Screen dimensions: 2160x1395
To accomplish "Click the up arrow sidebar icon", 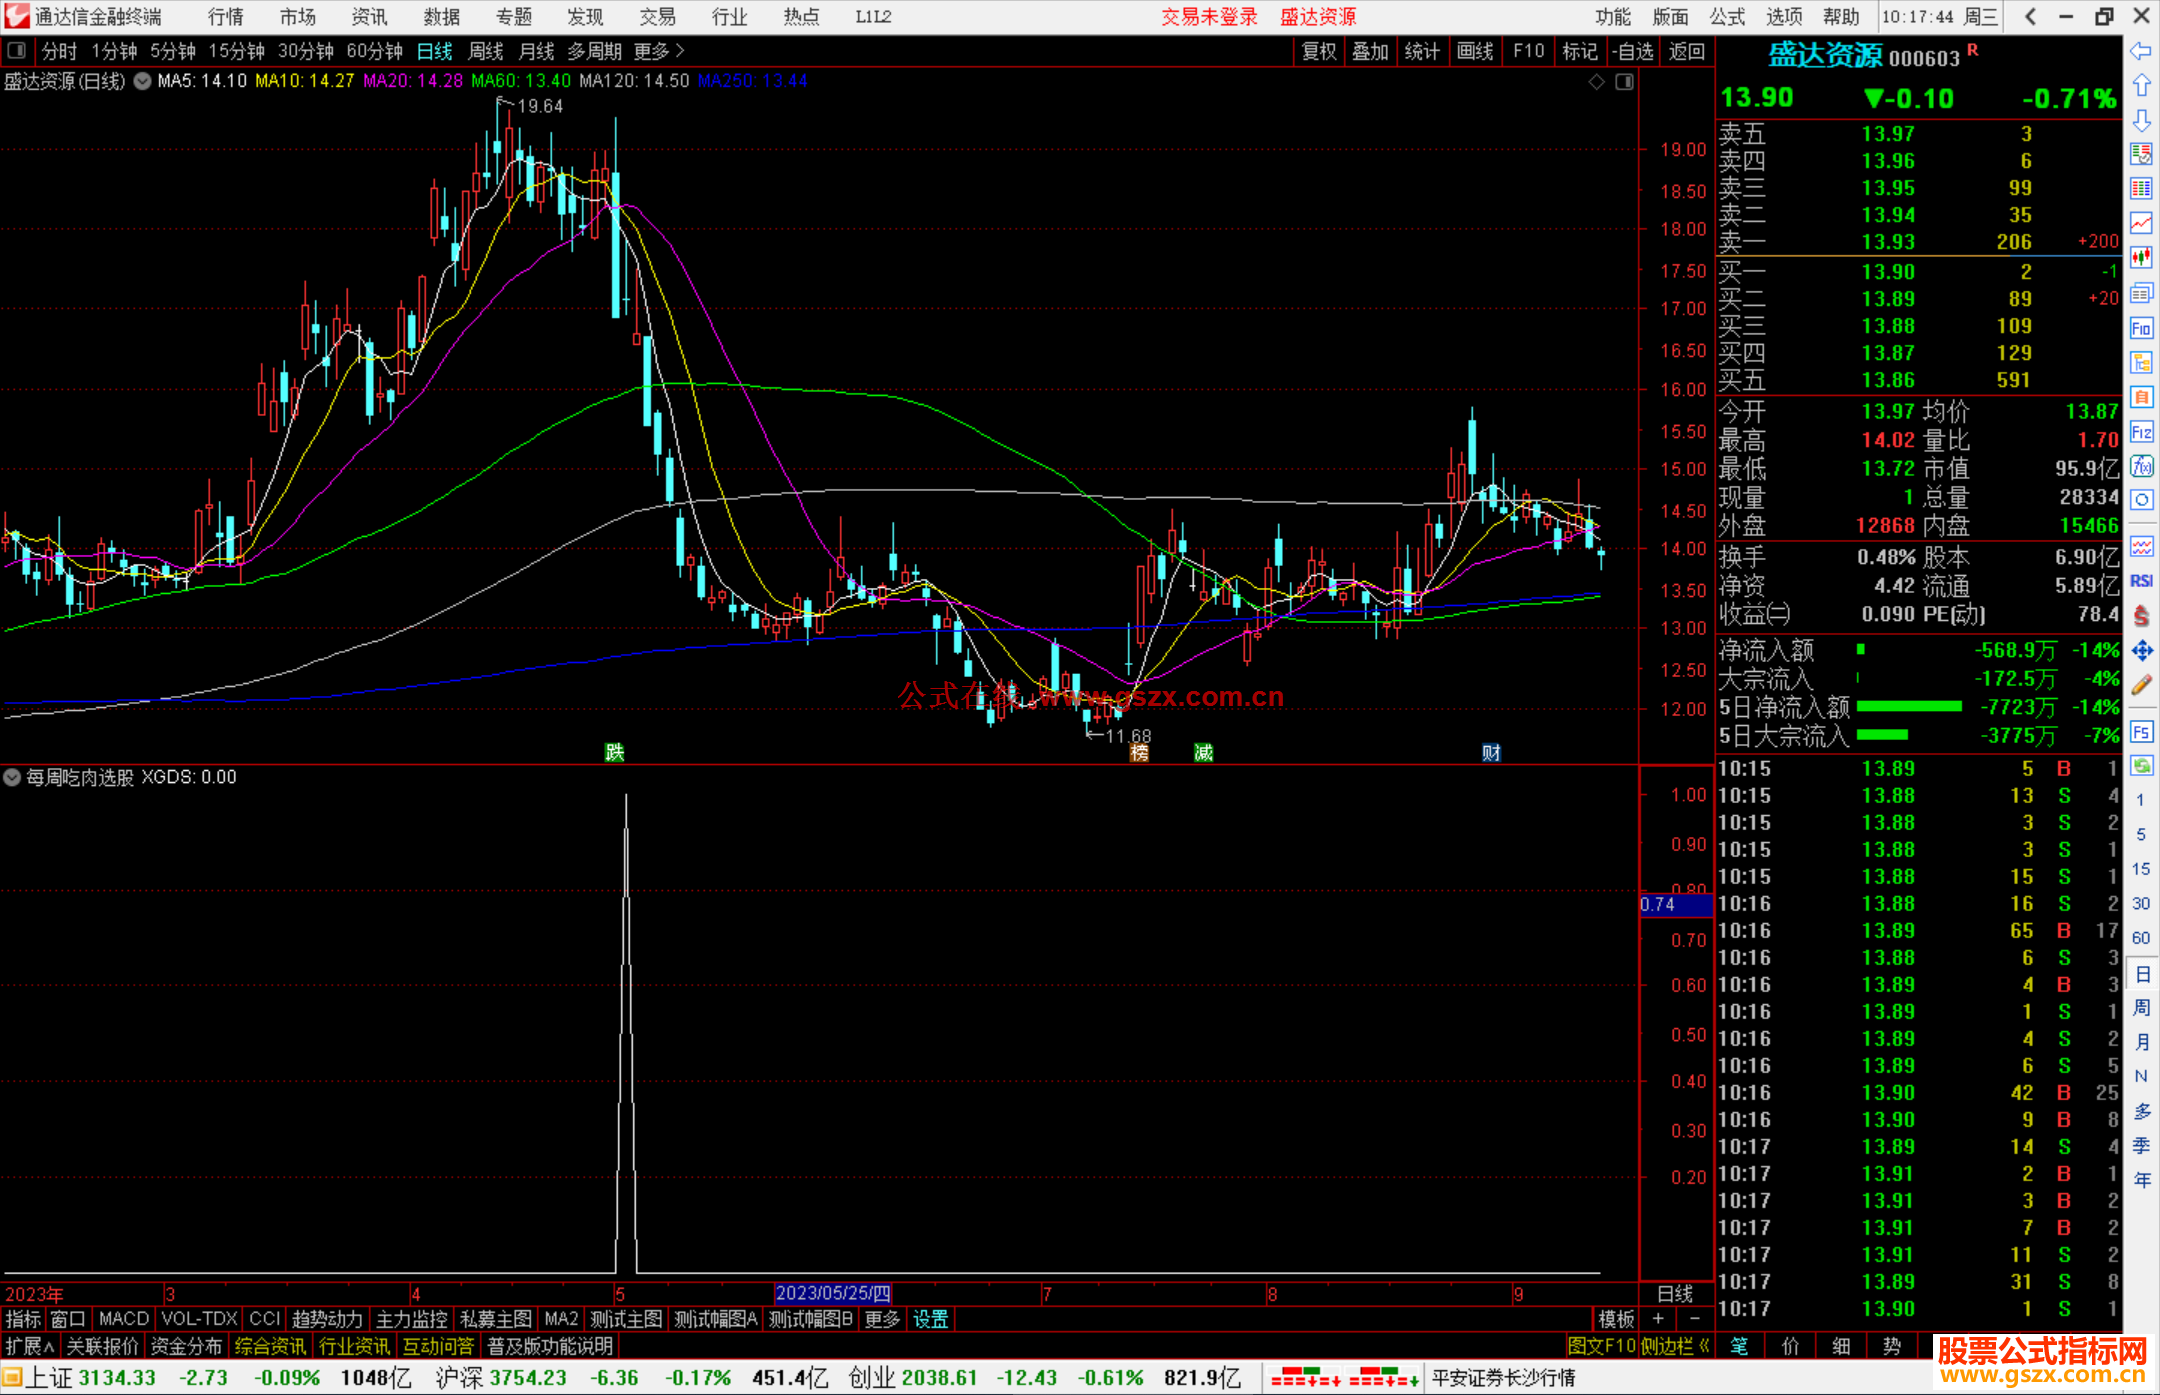I will (2140, 86).
